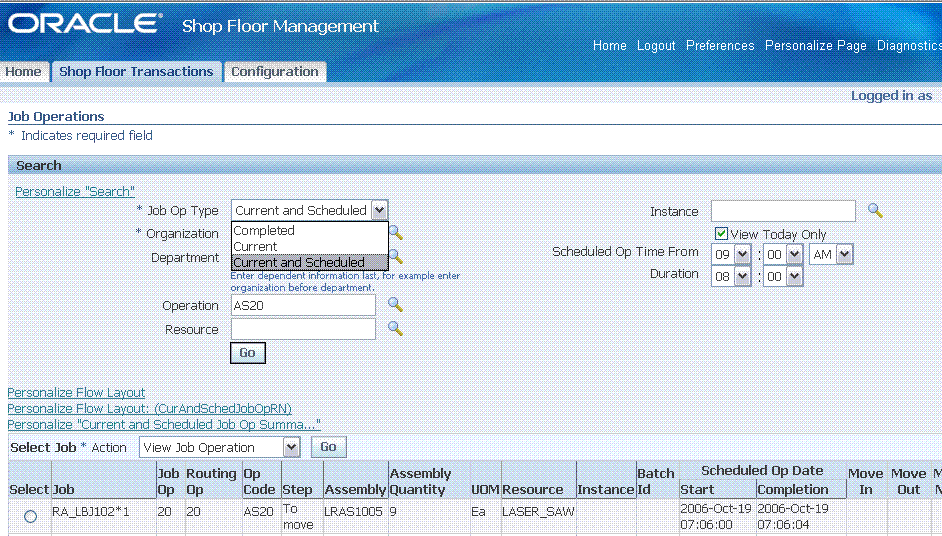The image size is (942, 536).
Task: Select the AS20 op code table cell
Action: coord(261,517)
